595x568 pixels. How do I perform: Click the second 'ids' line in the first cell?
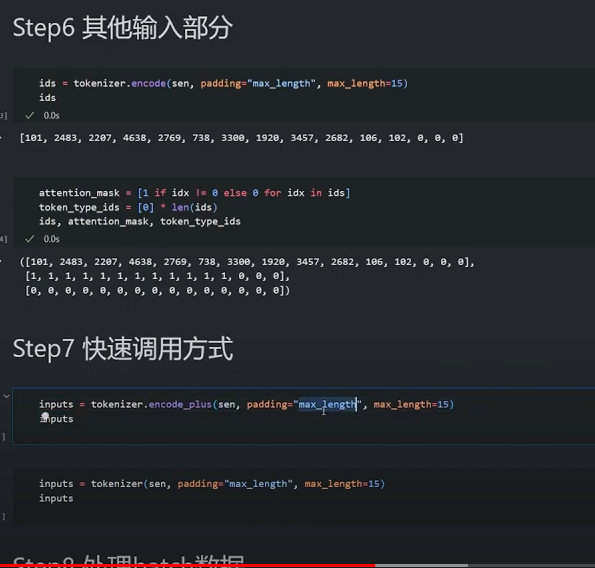47,98
